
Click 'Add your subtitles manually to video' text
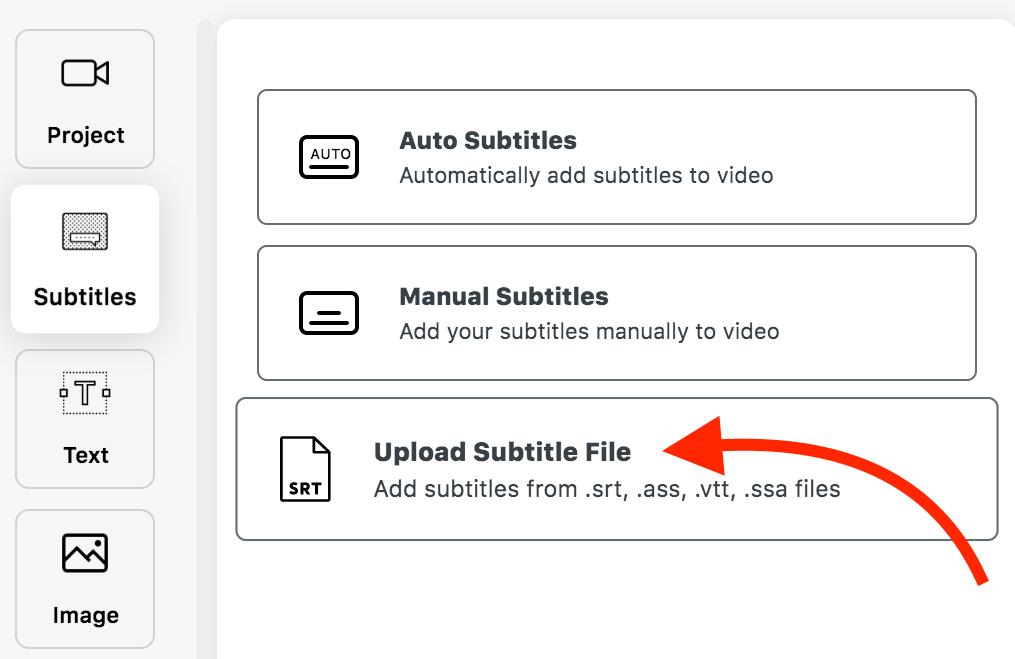coord(589,331)
